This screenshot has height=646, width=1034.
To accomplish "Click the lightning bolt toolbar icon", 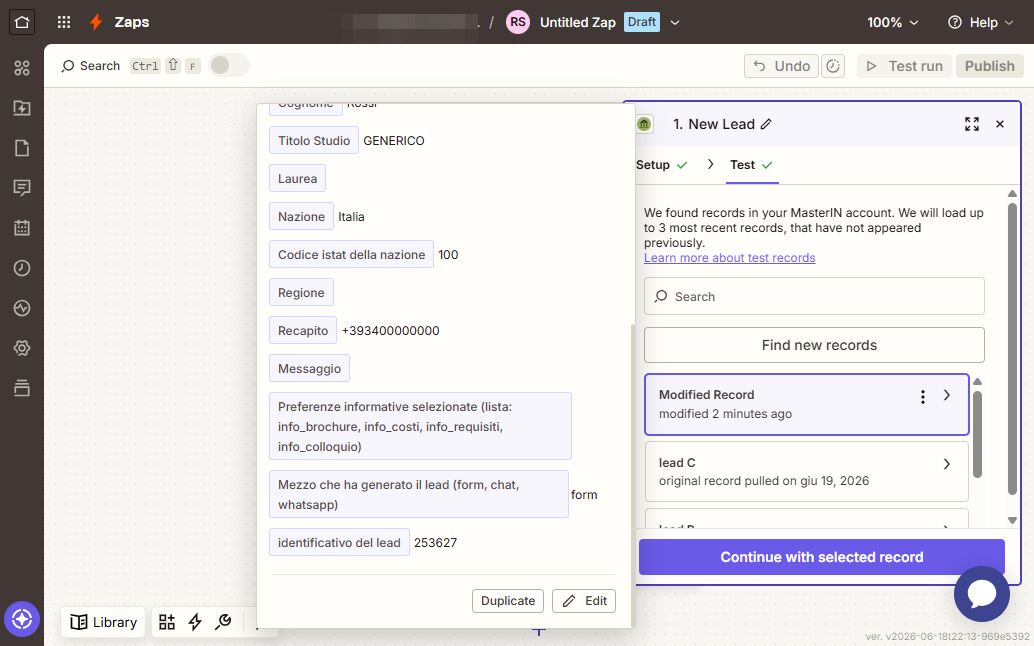I will coord(195,622).
